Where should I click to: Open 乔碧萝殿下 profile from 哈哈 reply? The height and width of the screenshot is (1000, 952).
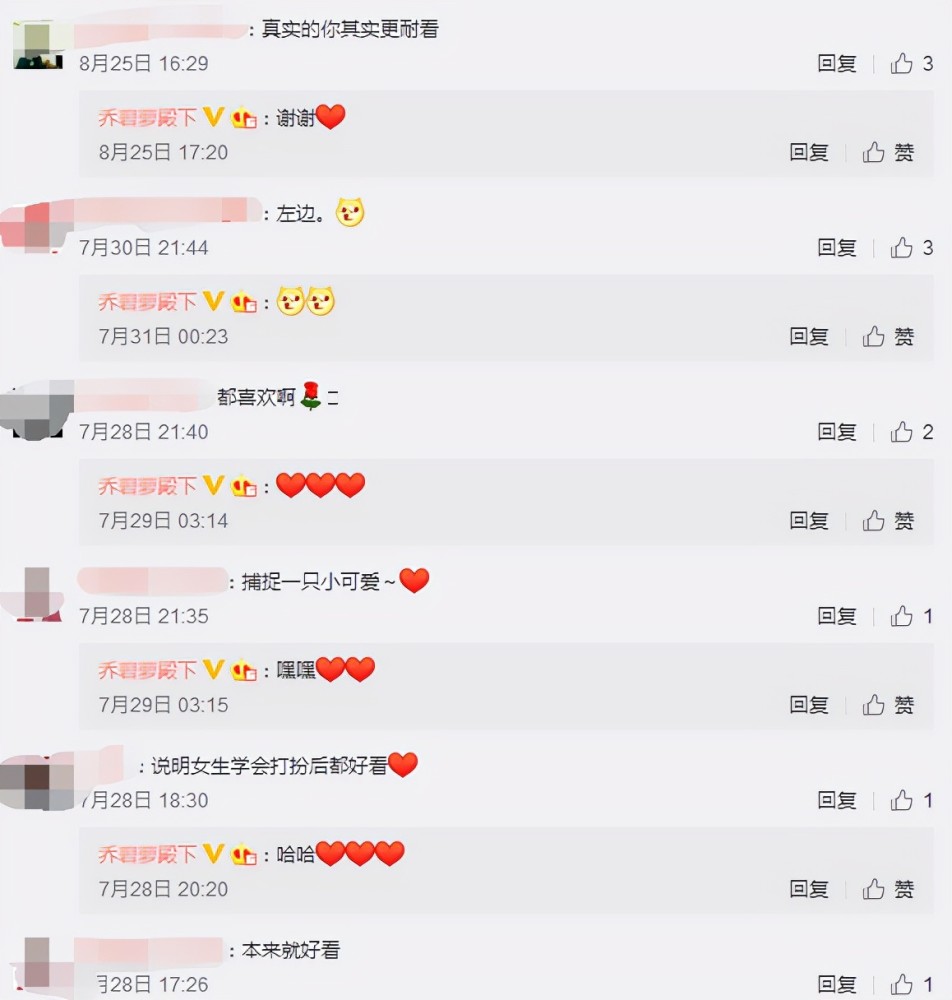[147, 855]
